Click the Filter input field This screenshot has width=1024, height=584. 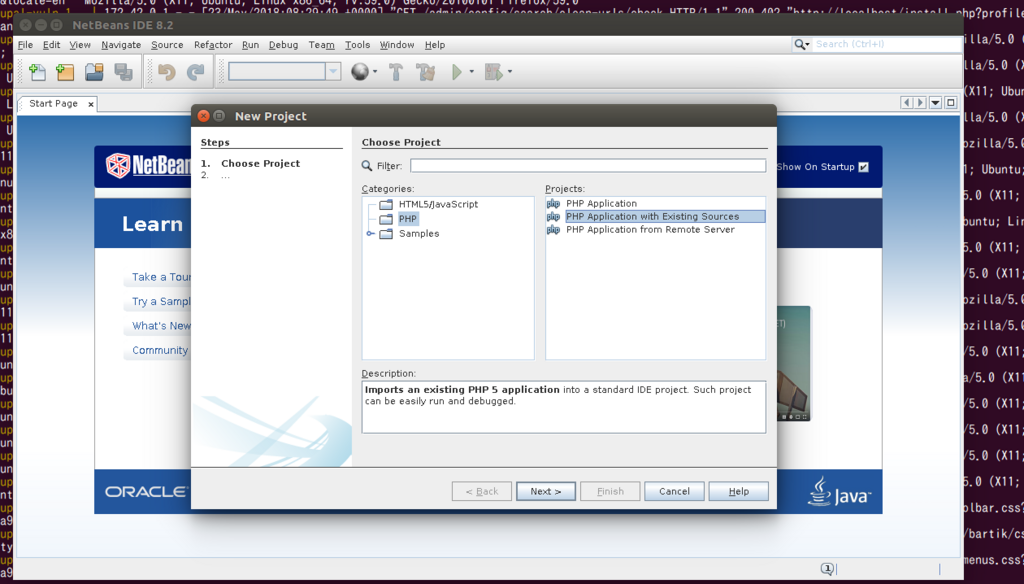point(588,166)
